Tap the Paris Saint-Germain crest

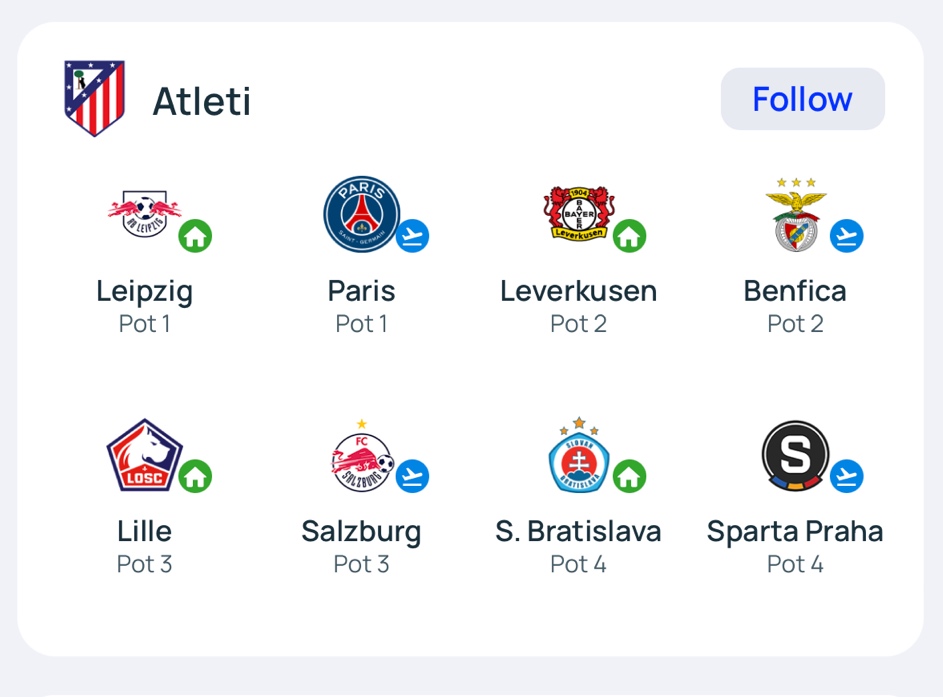click(361, 214)
